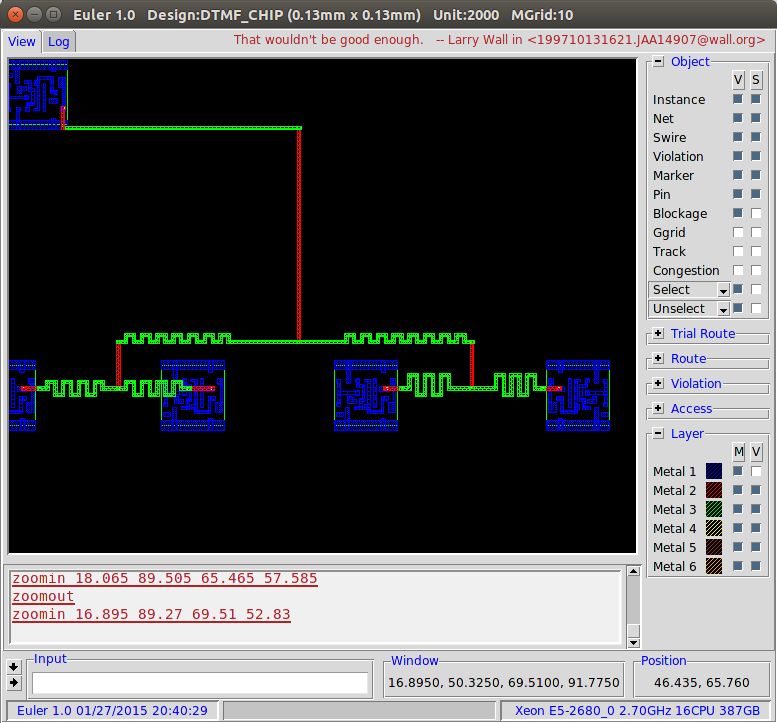Switch to the View tab
The width and height of the screenshot is (777, 723).
21,42
